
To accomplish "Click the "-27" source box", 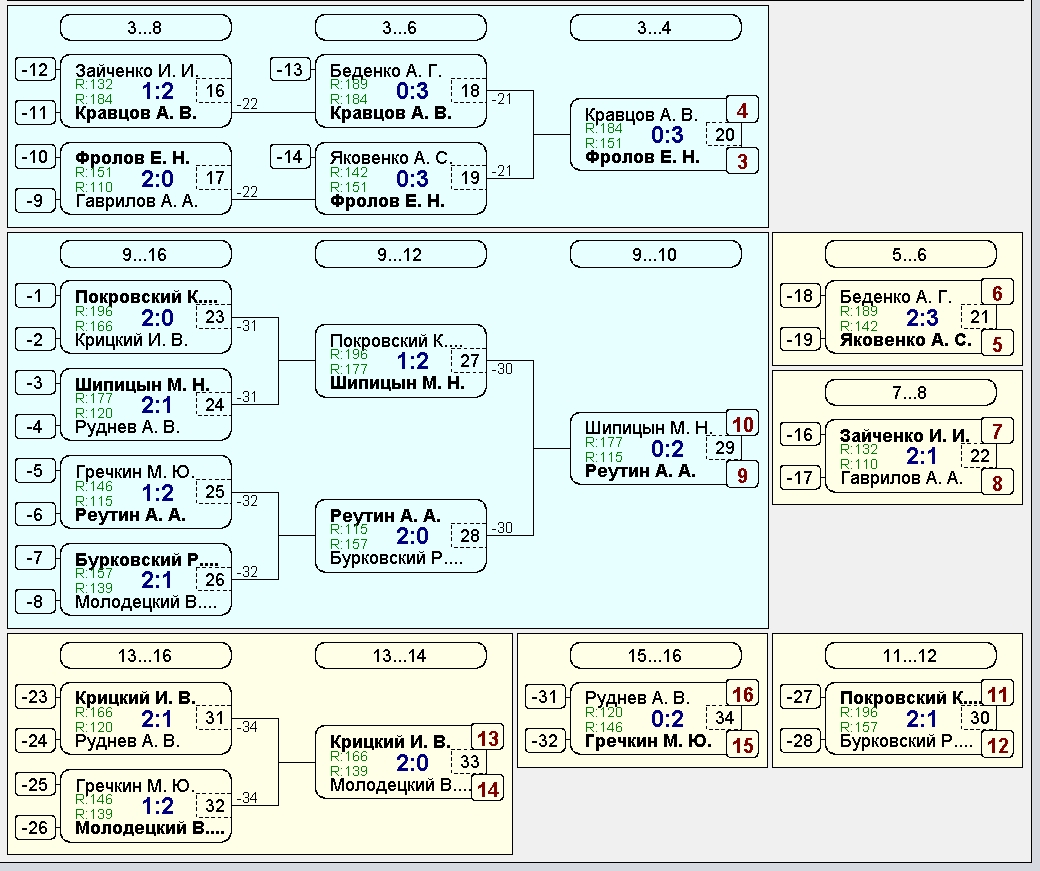I will click(800, 697).
